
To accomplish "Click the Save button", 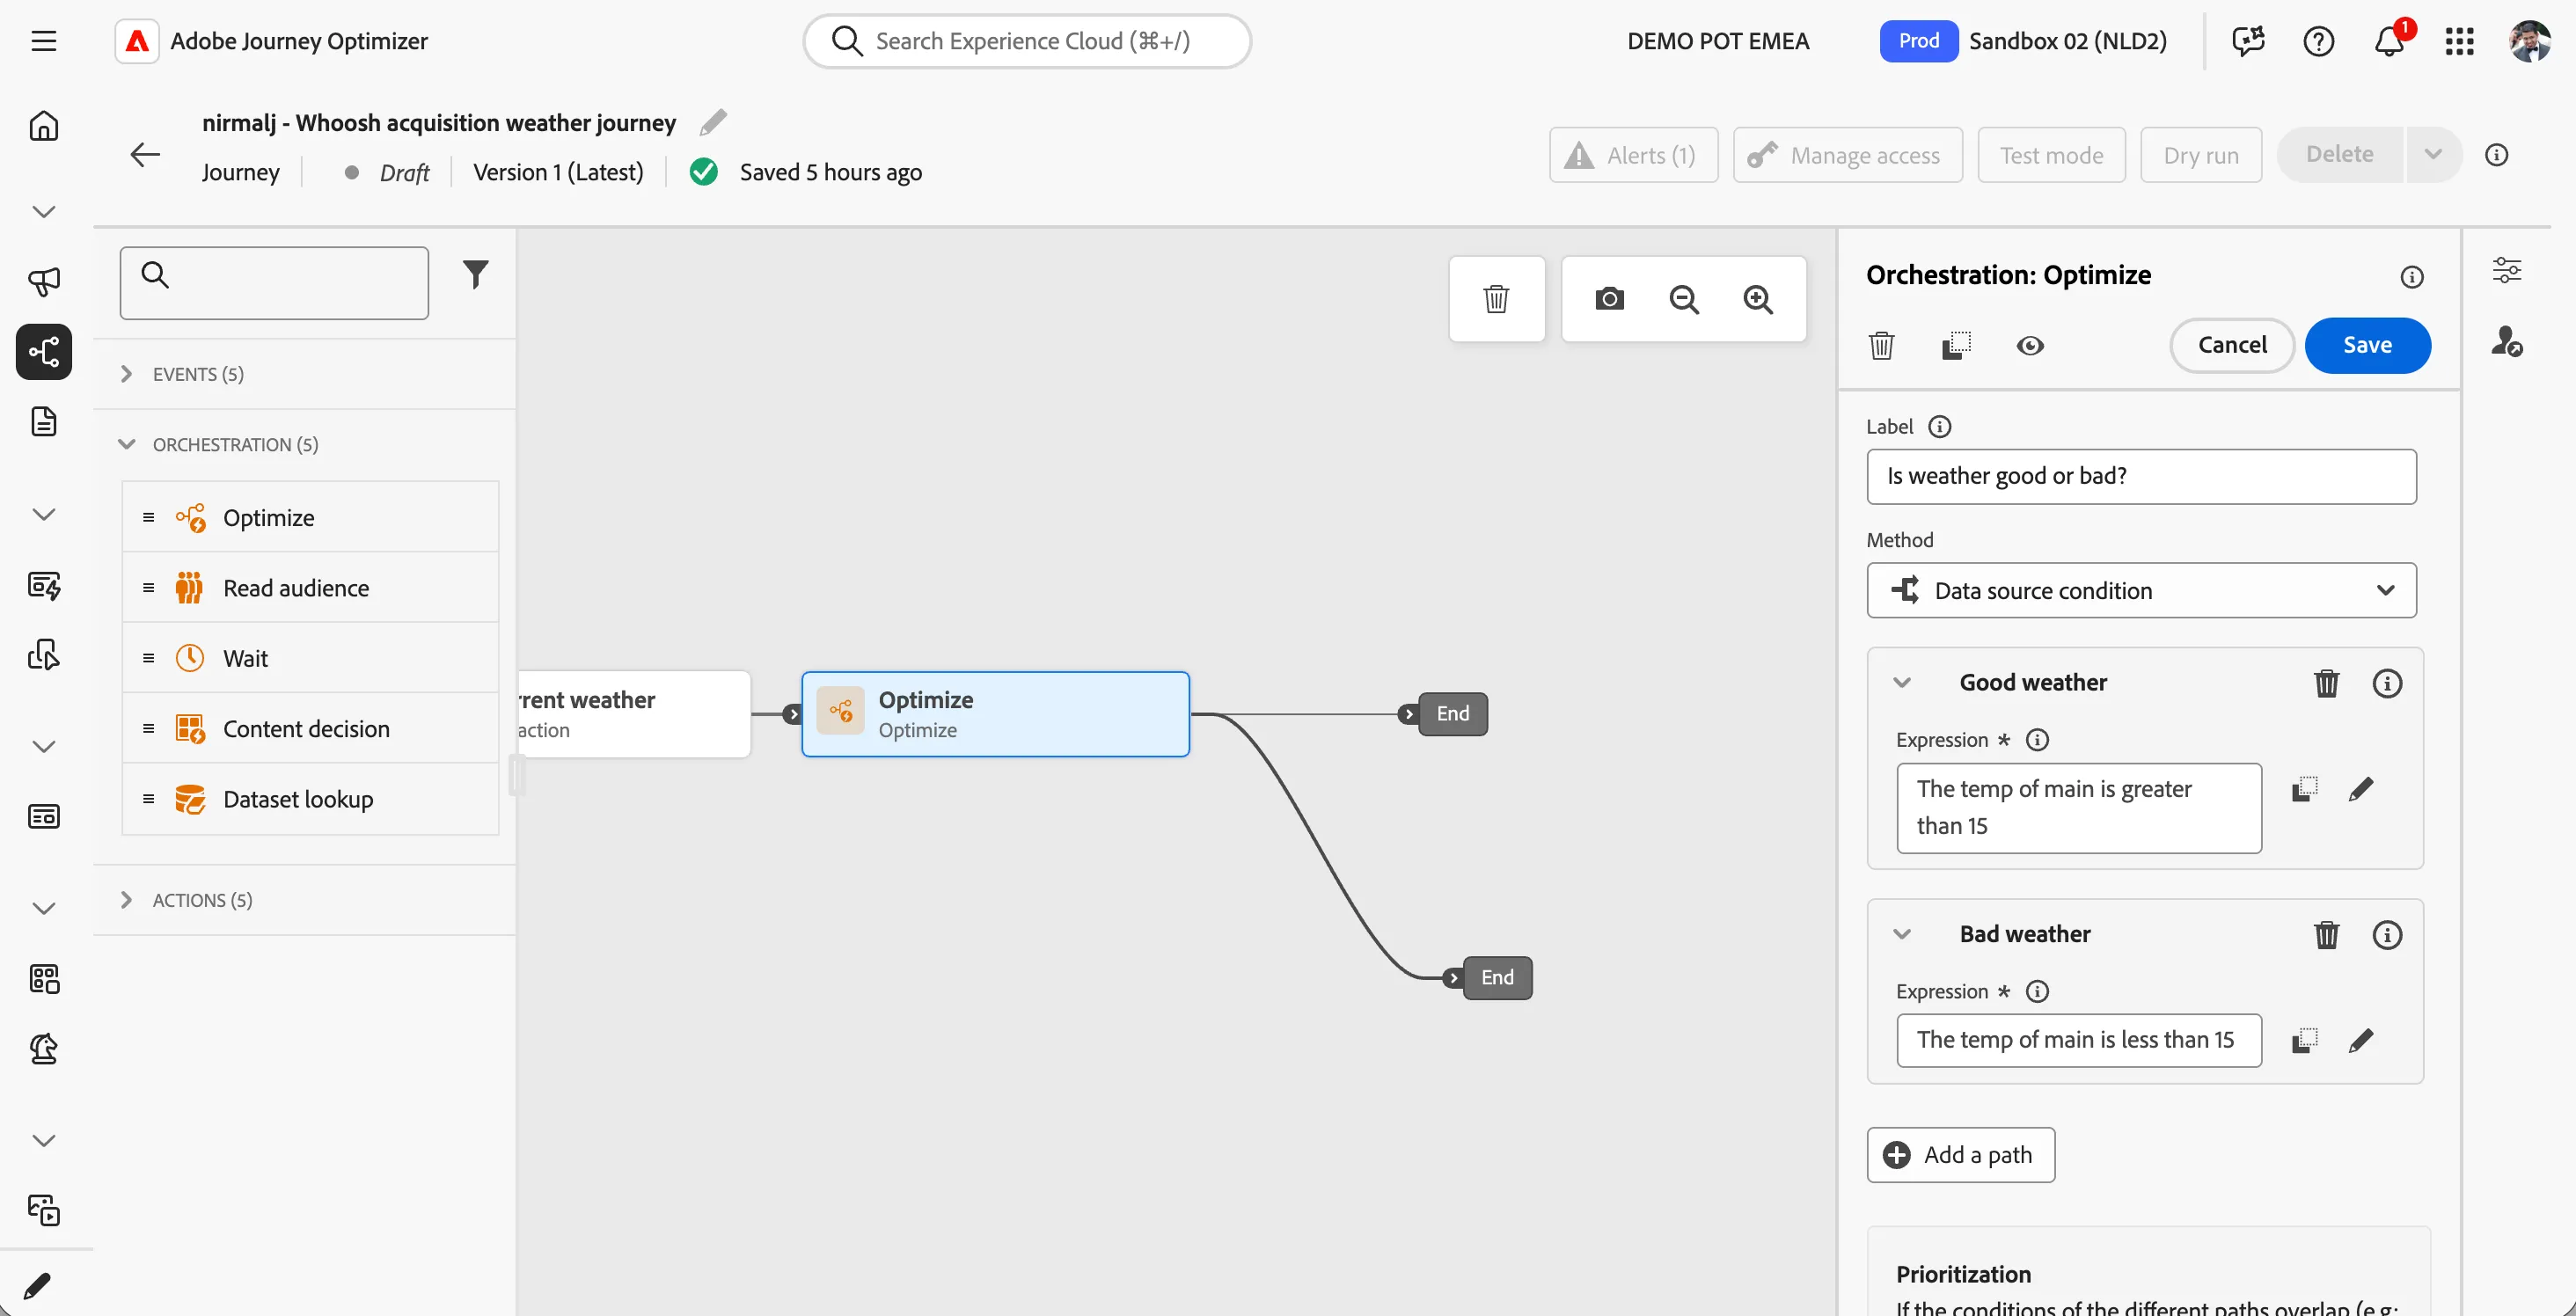I will coord(2367,345).
